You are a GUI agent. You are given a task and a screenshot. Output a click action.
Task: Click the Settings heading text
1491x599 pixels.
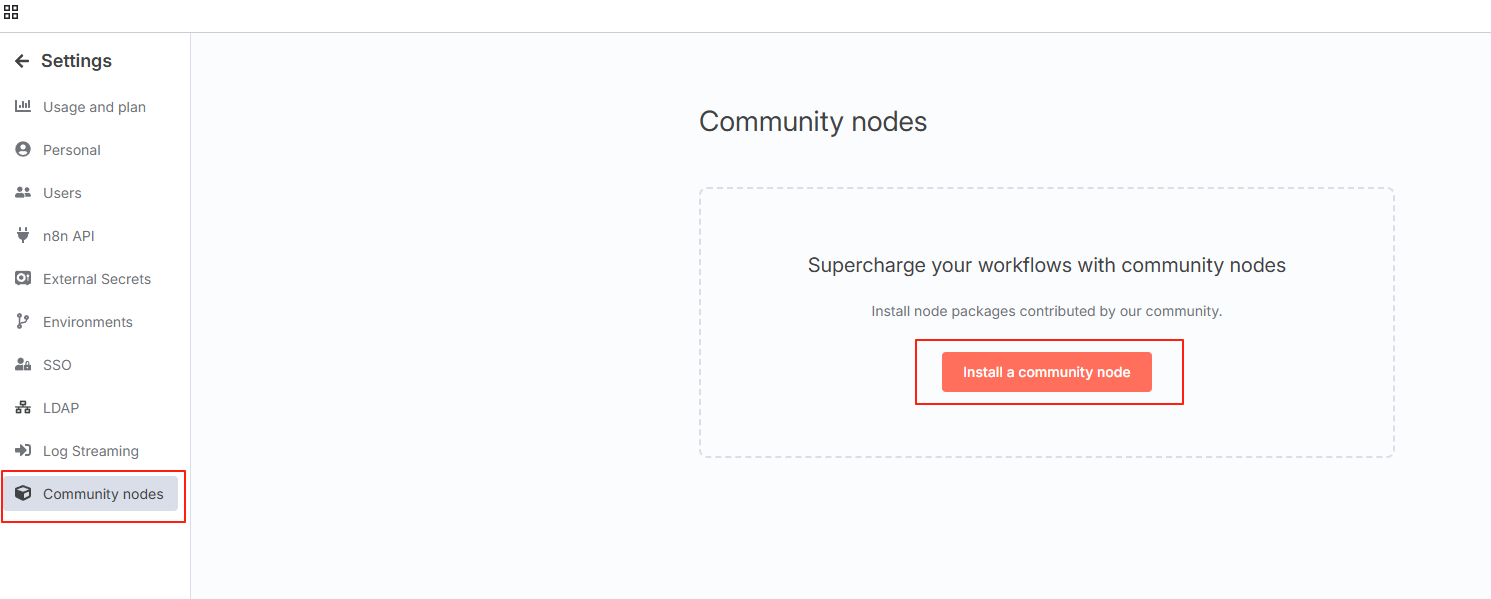[x=76, y=61]
